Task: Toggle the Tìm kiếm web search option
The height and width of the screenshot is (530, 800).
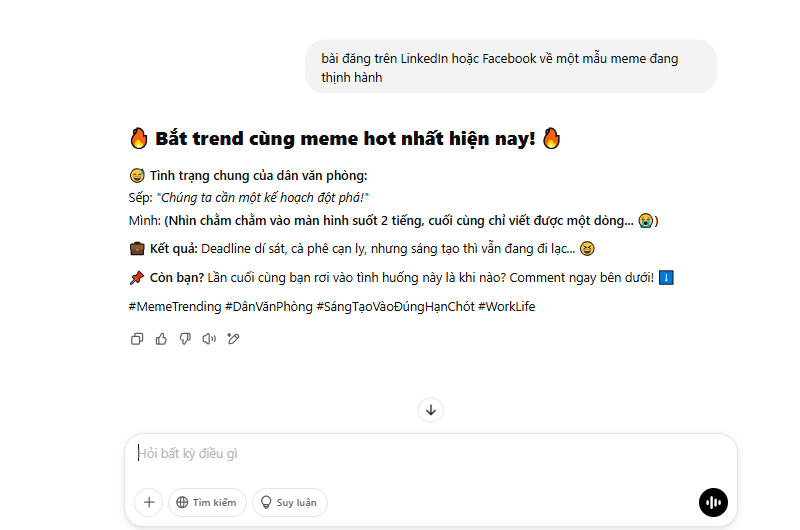Action: (x=207, y=502)
